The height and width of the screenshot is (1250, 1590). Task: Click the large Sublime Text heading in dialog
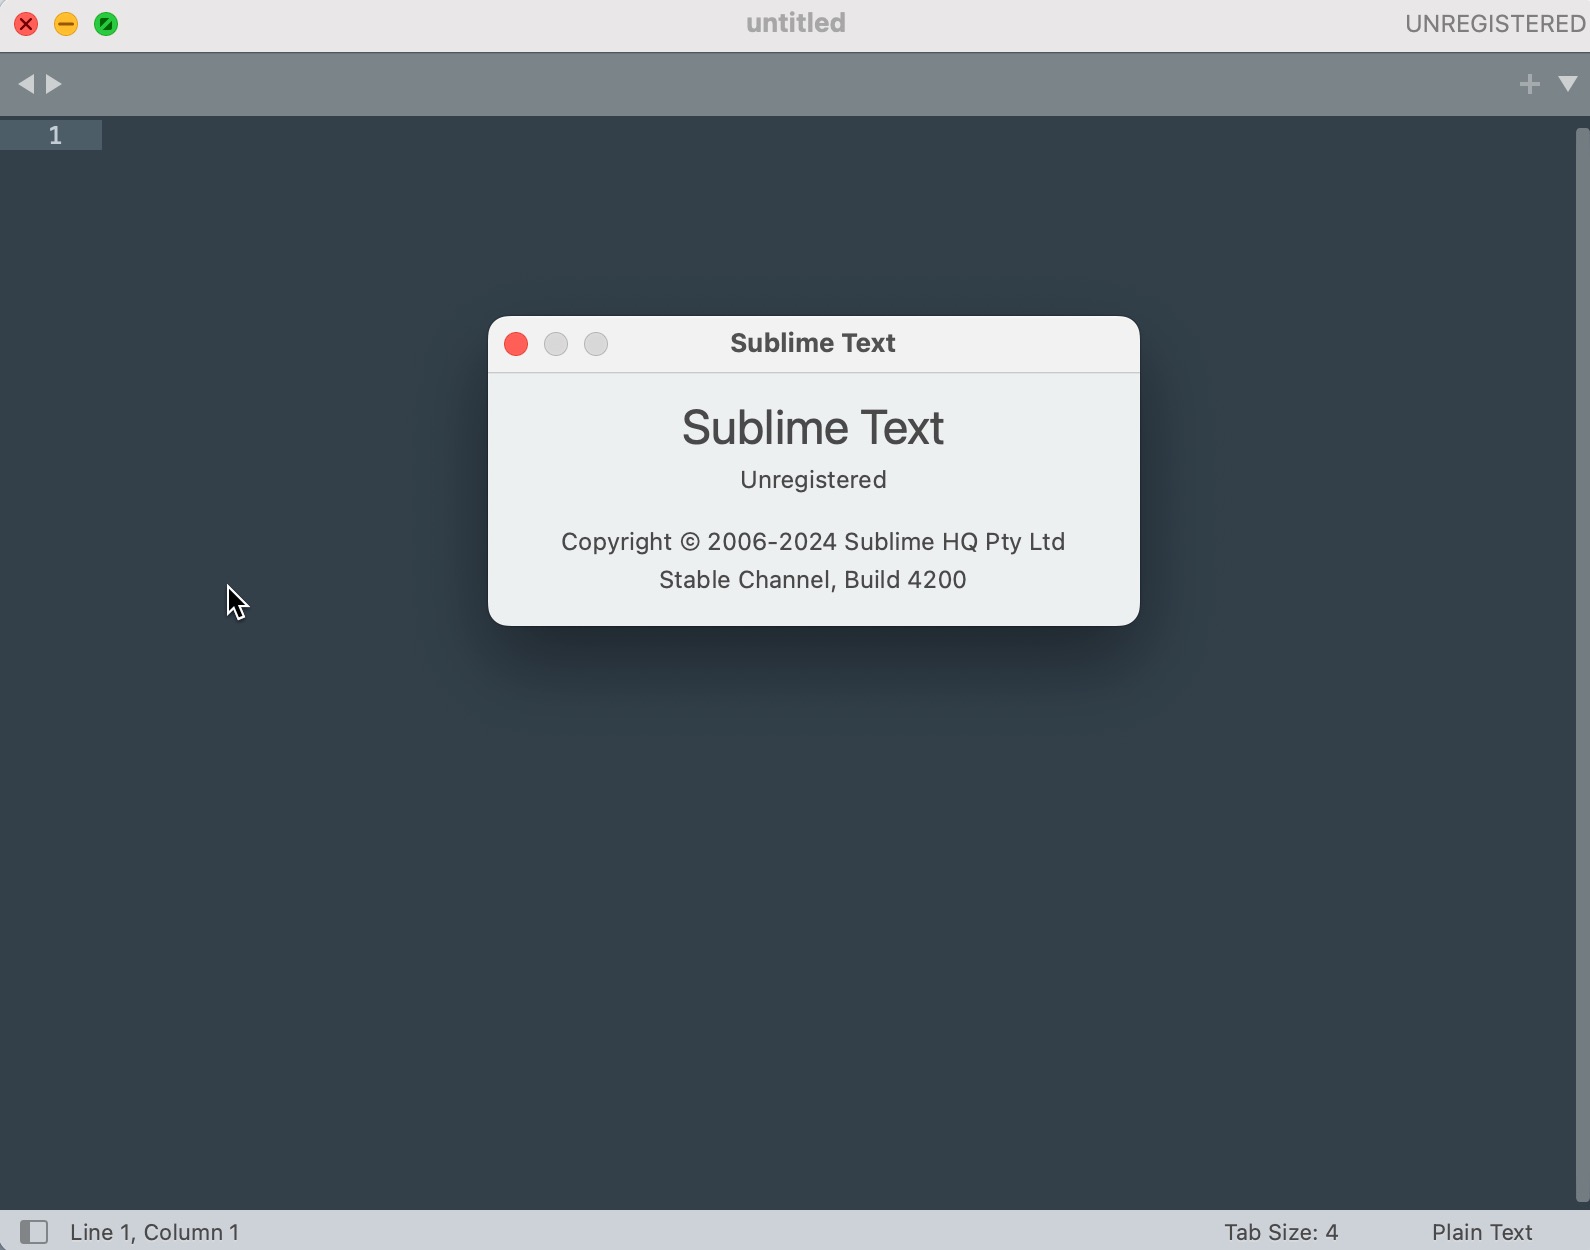[x=813, y=428]
